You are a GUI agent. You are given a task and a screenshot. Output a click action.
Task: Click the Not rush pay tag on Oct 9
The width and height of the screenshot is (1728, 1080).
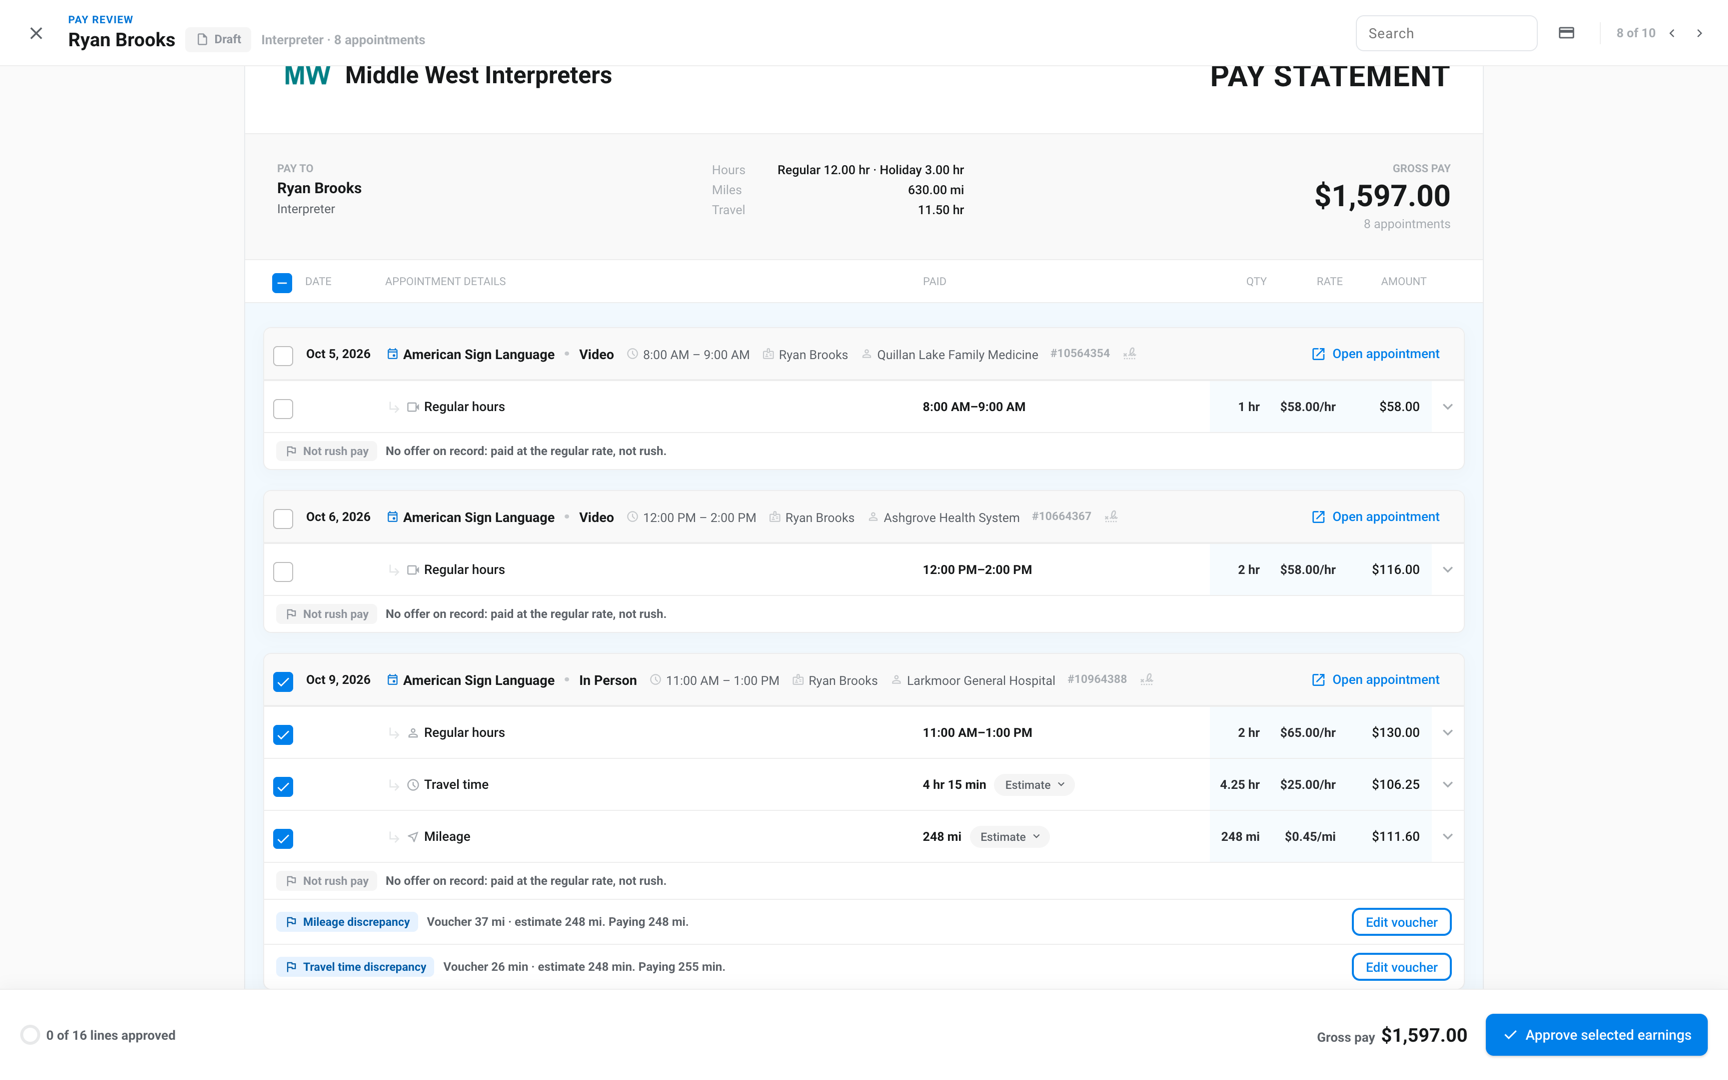(327, 881)
